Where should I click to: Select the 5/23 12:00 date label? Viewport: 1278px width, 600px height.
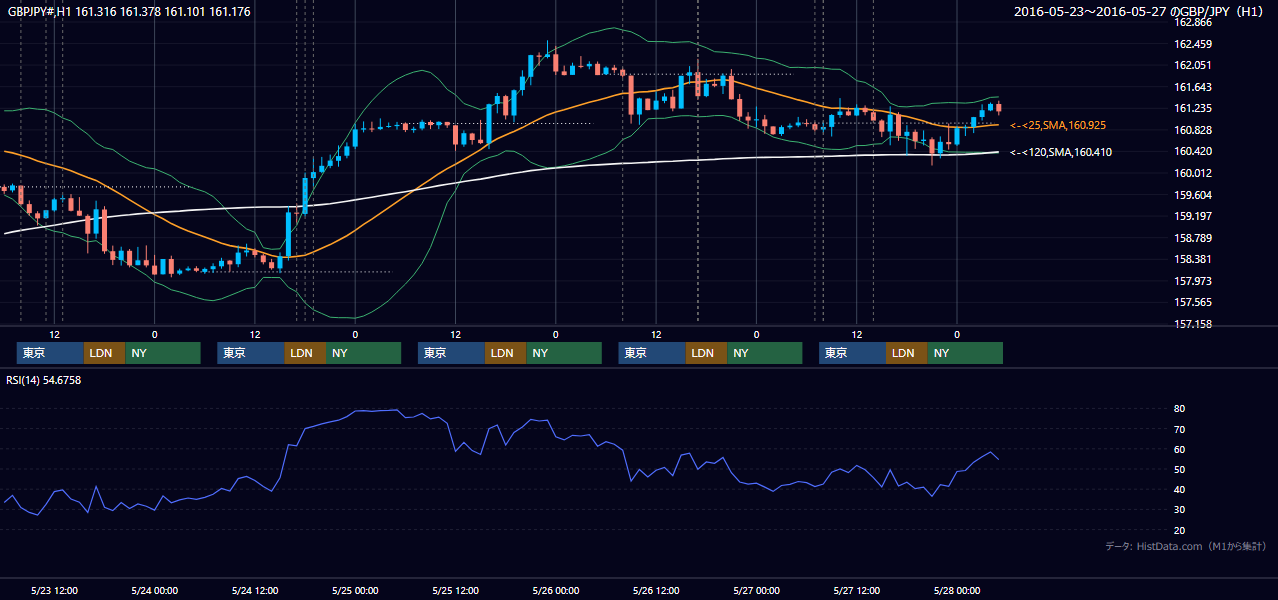pyautogui.click(x=55, y=590)
